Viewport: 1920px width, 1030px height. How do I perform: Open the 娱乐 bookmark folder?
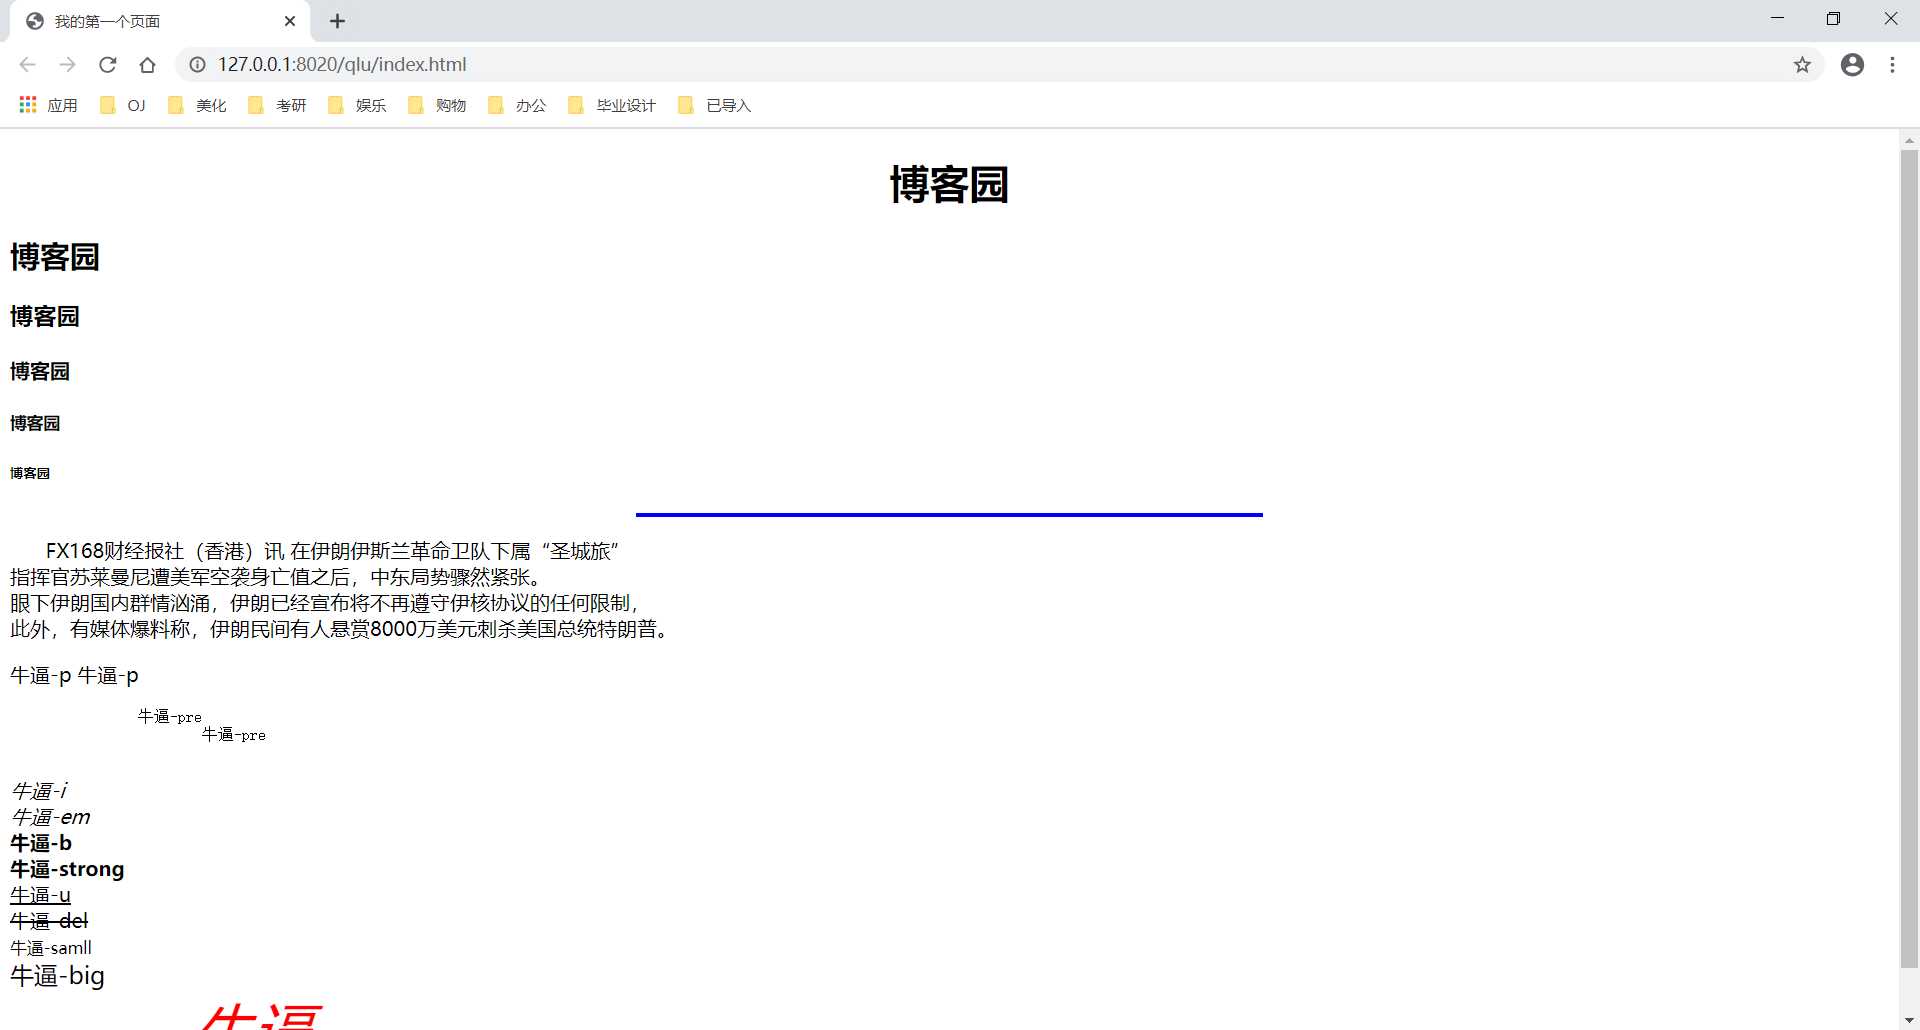[357, 105]
